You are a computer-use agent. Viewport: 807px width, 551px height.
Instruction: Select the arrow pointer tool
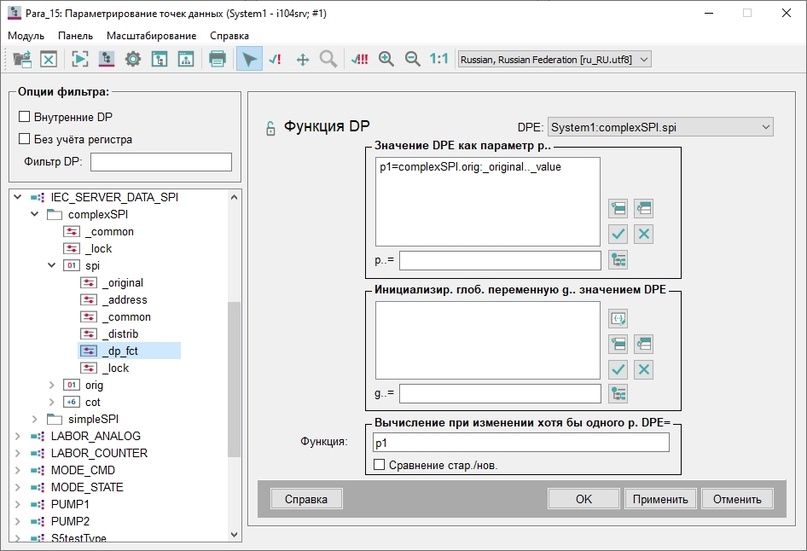249,59
